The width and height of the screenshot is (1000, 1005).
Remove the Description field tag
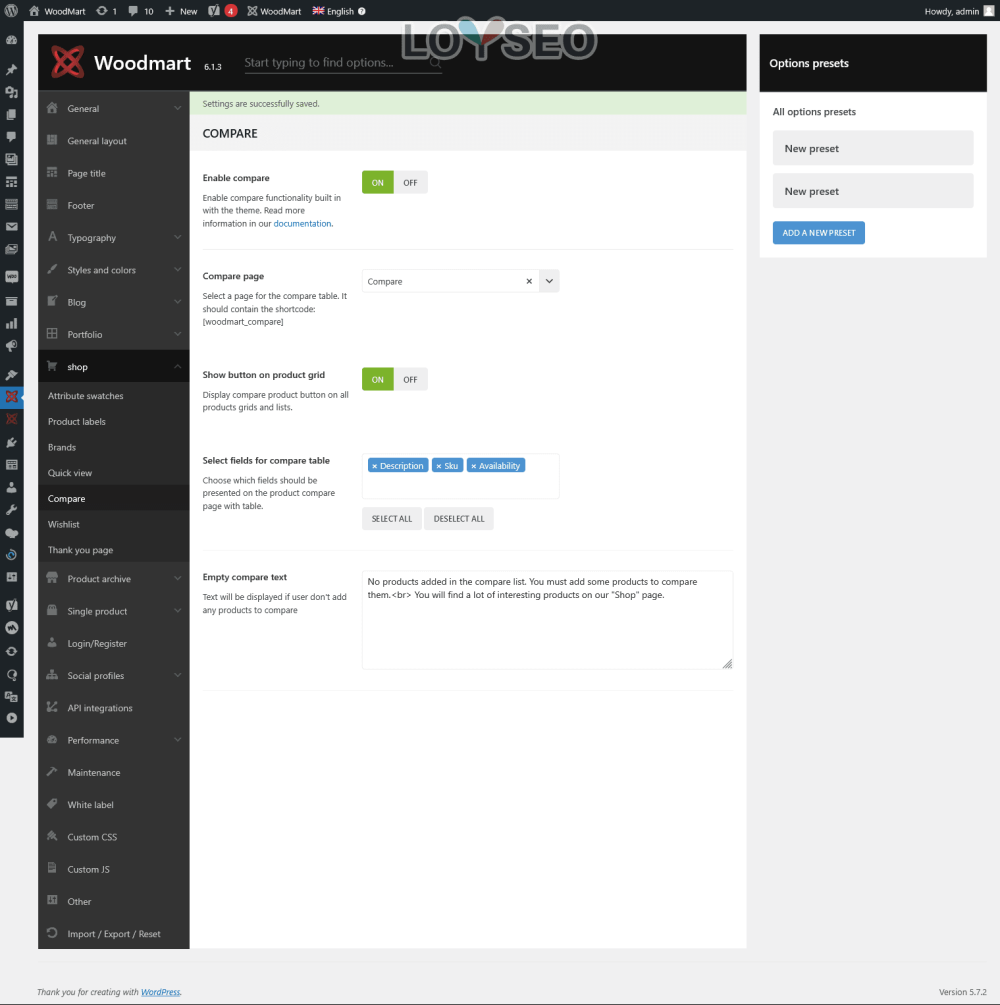(x=374, y=466)
